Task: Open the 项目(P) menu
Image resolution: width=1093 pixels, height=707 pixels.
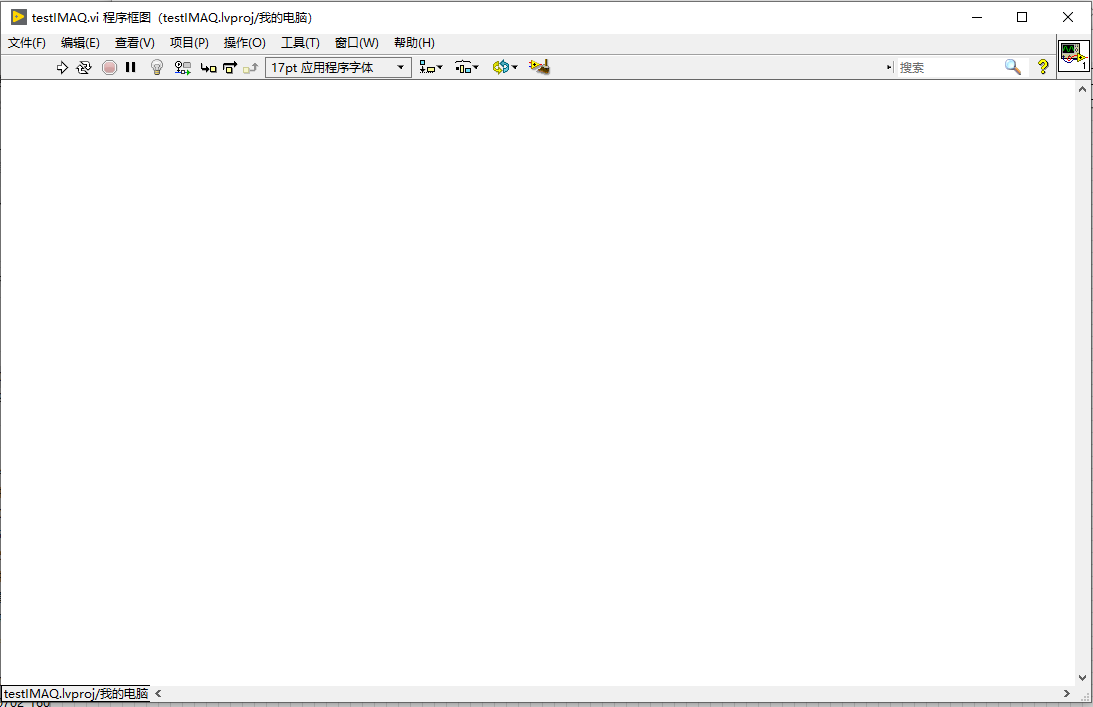Action: (189, 43)
